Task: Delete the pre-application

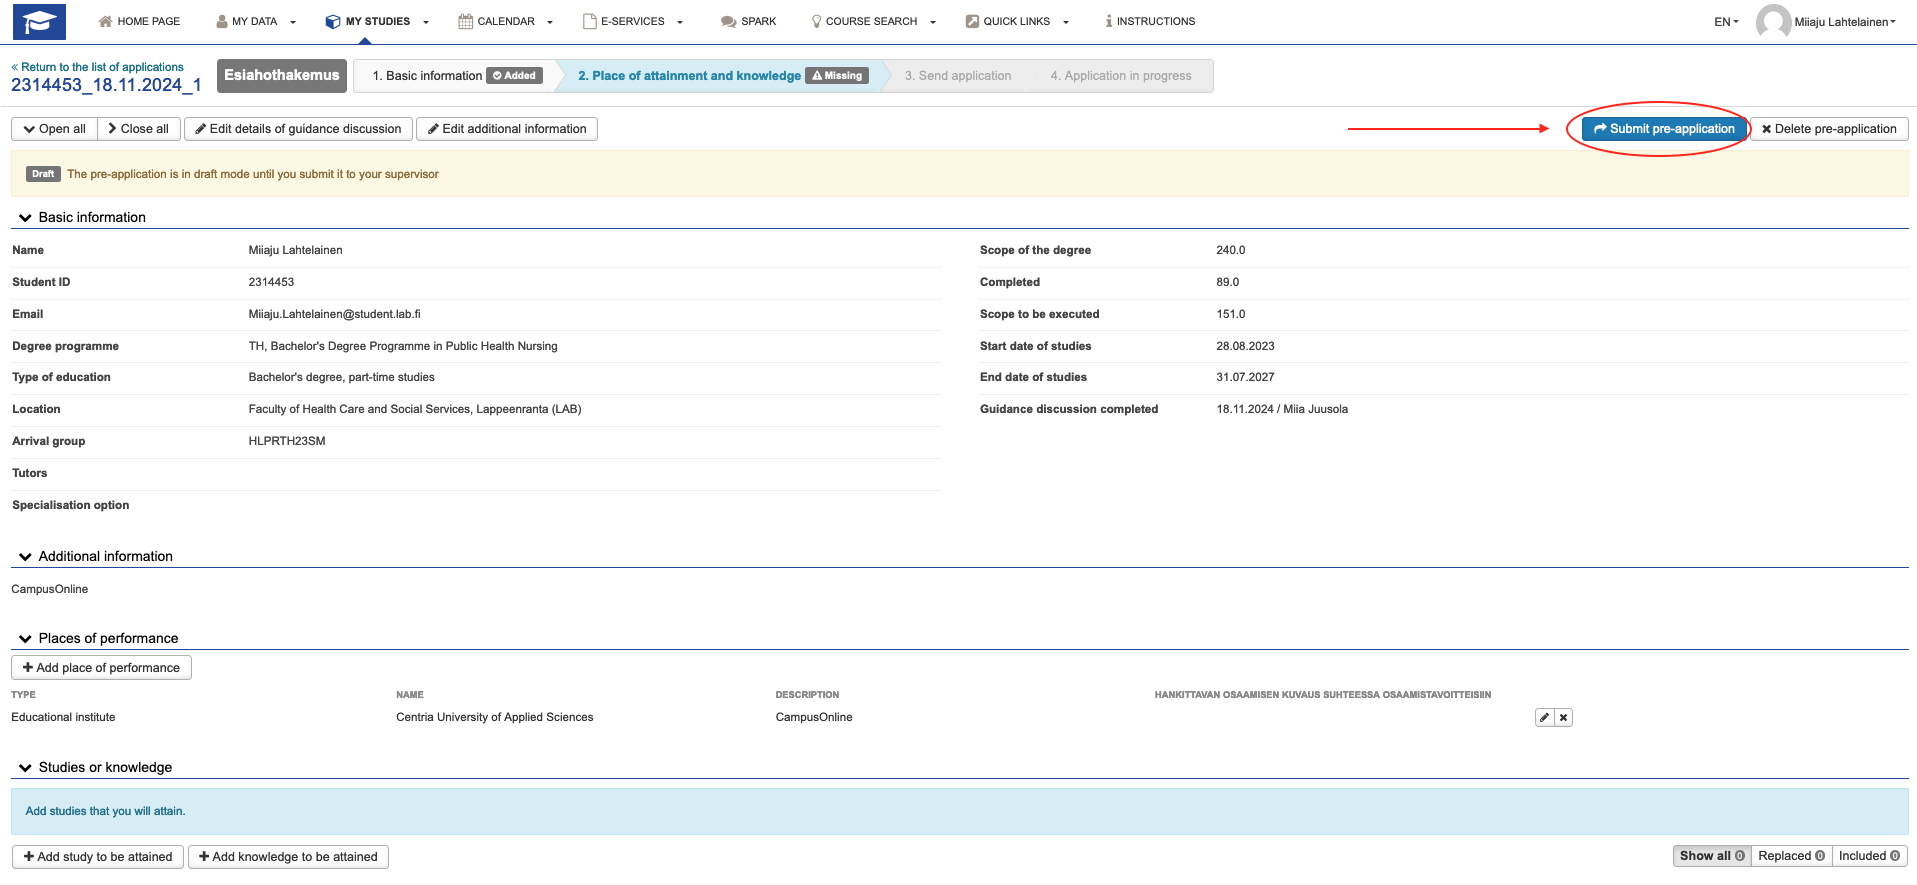Action: pyautogui.click(x=1829, y=129)
